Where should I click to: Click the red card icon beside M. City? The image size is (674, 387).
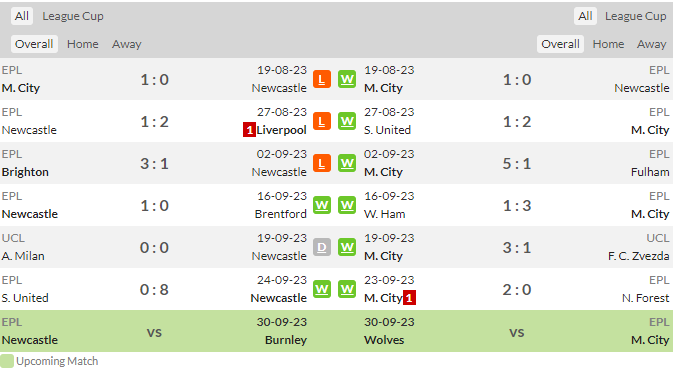coord(409,298)
